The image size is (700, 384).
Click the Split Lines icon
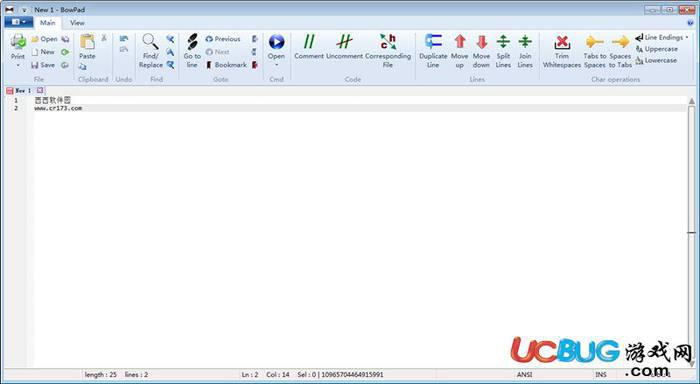[503, 42]
